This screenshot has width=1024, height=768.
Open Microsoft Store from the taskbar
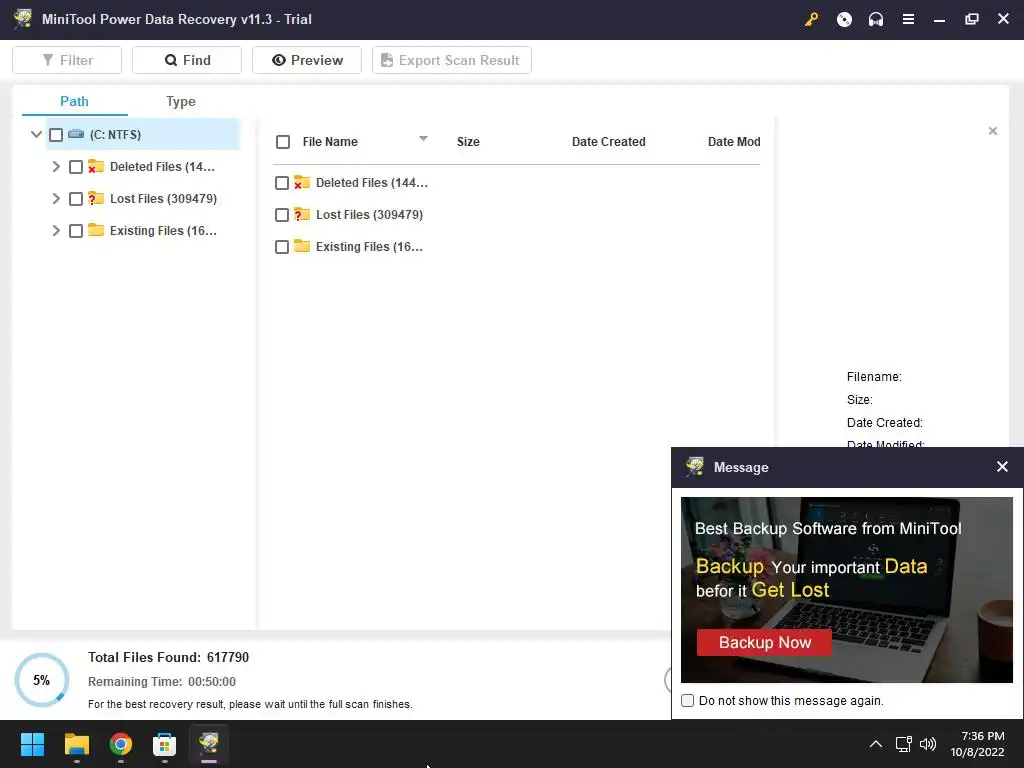point(165,744)
